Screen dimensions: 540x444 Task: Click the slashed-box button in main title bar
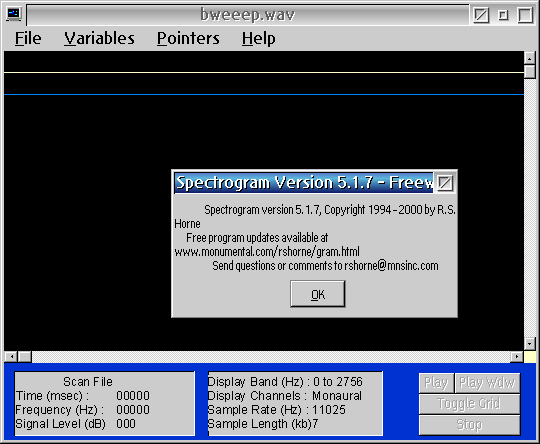[x=481, y=15]
